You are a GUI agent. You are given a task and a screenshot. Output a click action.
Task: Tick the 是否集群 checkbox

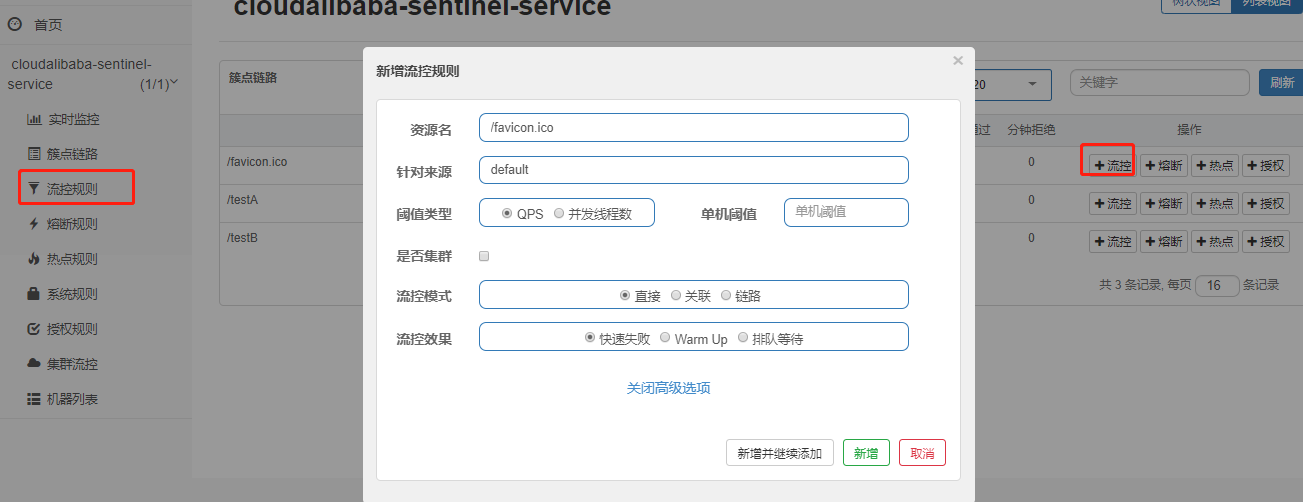coord(484,256)
